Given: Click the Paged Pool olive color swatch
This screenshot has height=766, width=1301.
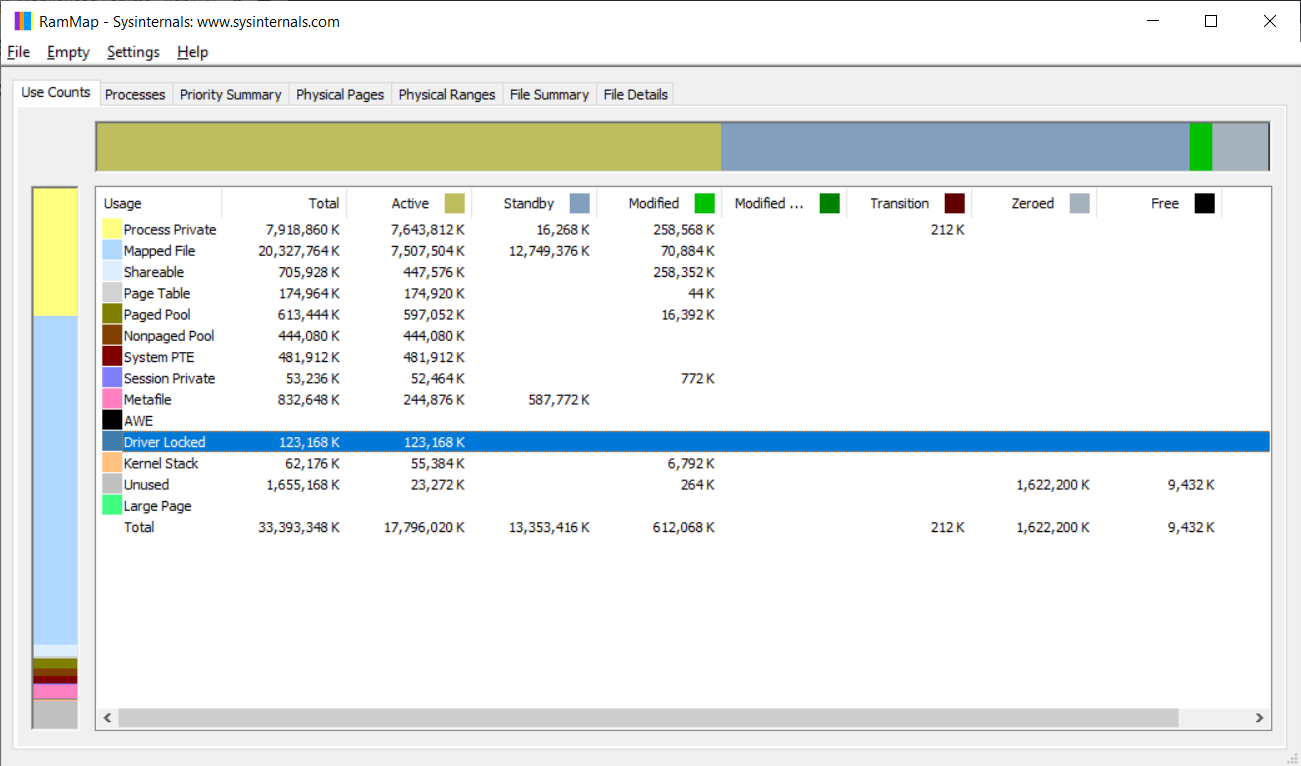Looking at the screenshot, I should [112, 314].
